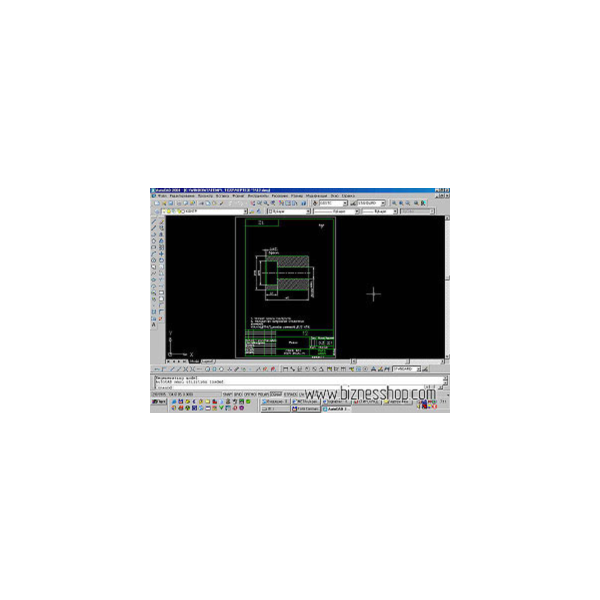Open the ByLayer linetype dropdown

[x=336, y=211]
